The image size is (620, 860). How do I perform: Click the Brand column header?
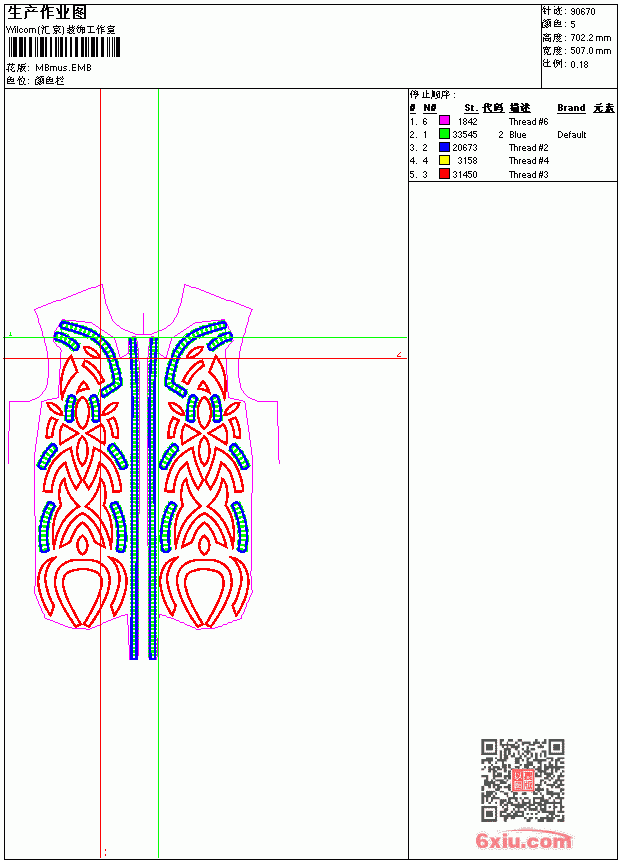tap(571, 108)
